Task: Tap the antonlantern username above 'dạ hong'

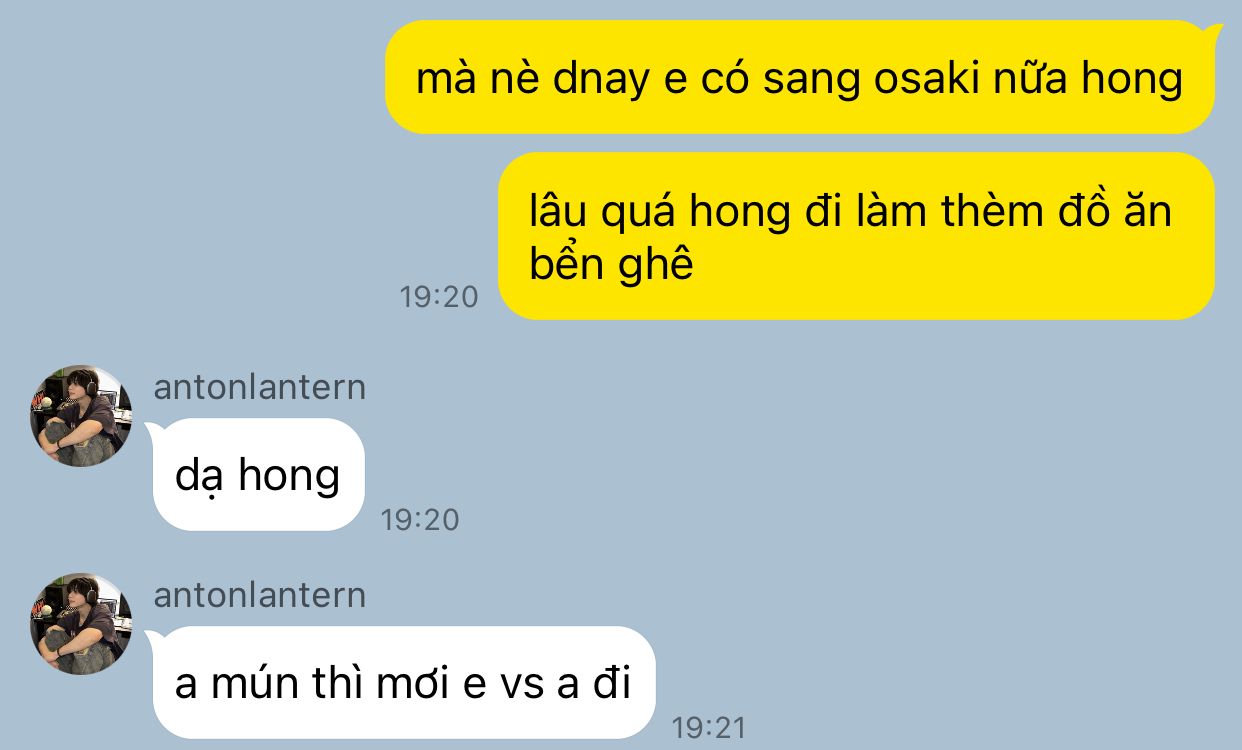Action: pyautogui.click(x=260, y=387)
